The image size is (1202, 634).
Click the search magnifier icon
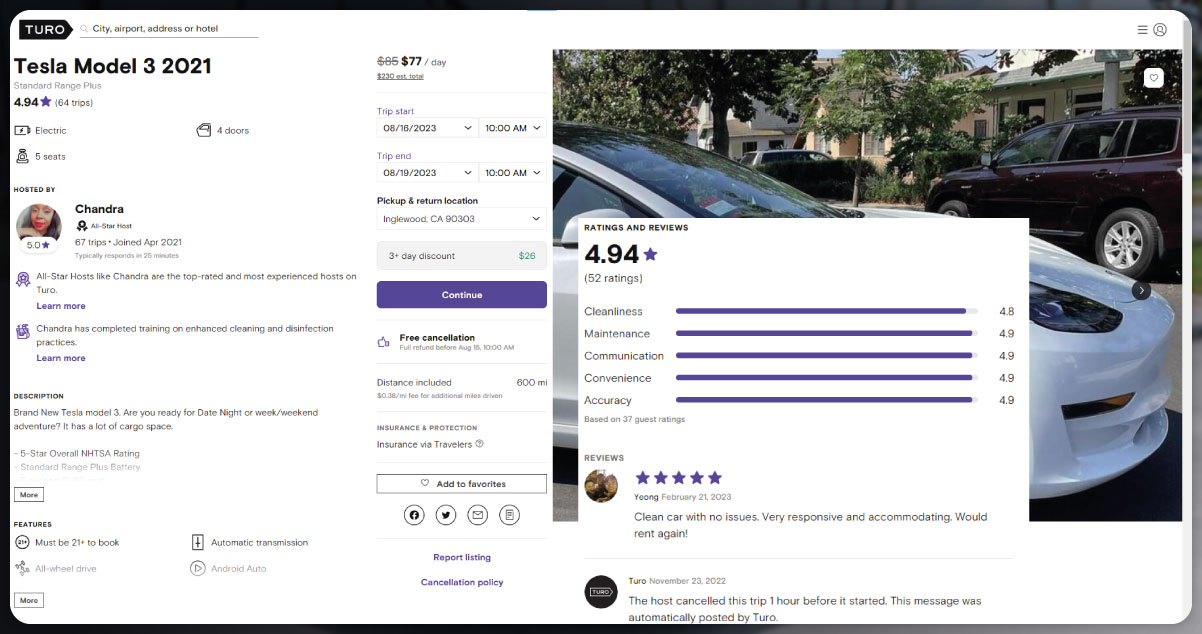[x=82, y=29]
